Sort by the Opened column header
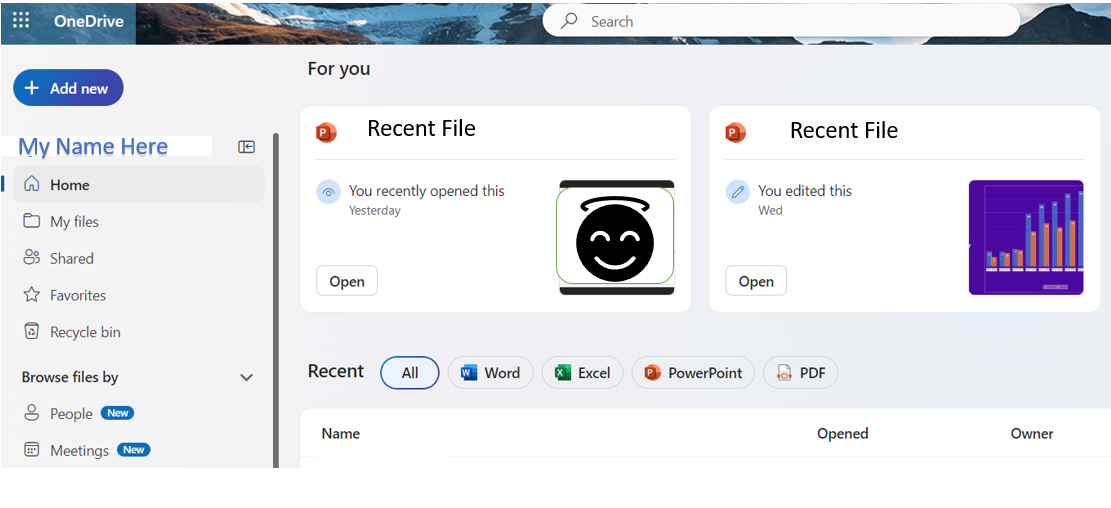This screenshot has height=508, width=1111. 842,434
